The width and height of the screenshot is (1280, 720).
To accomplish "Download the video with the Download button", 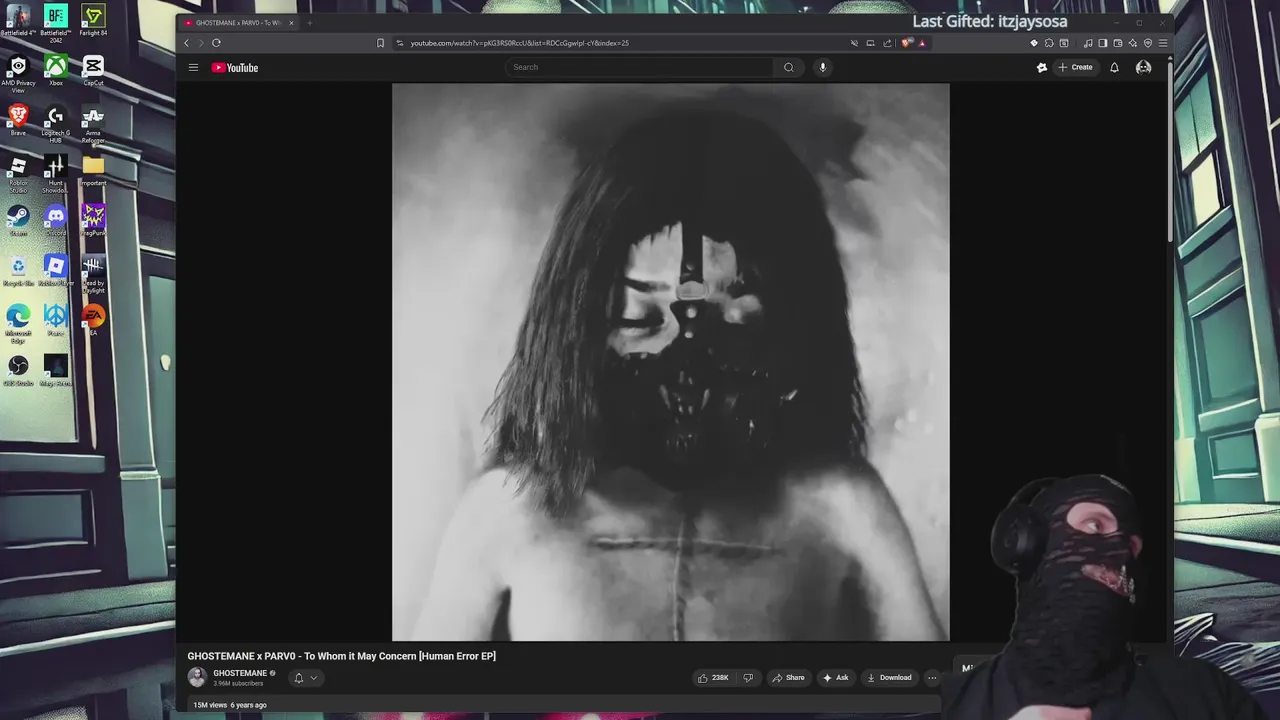I will [x=889, y=678].
